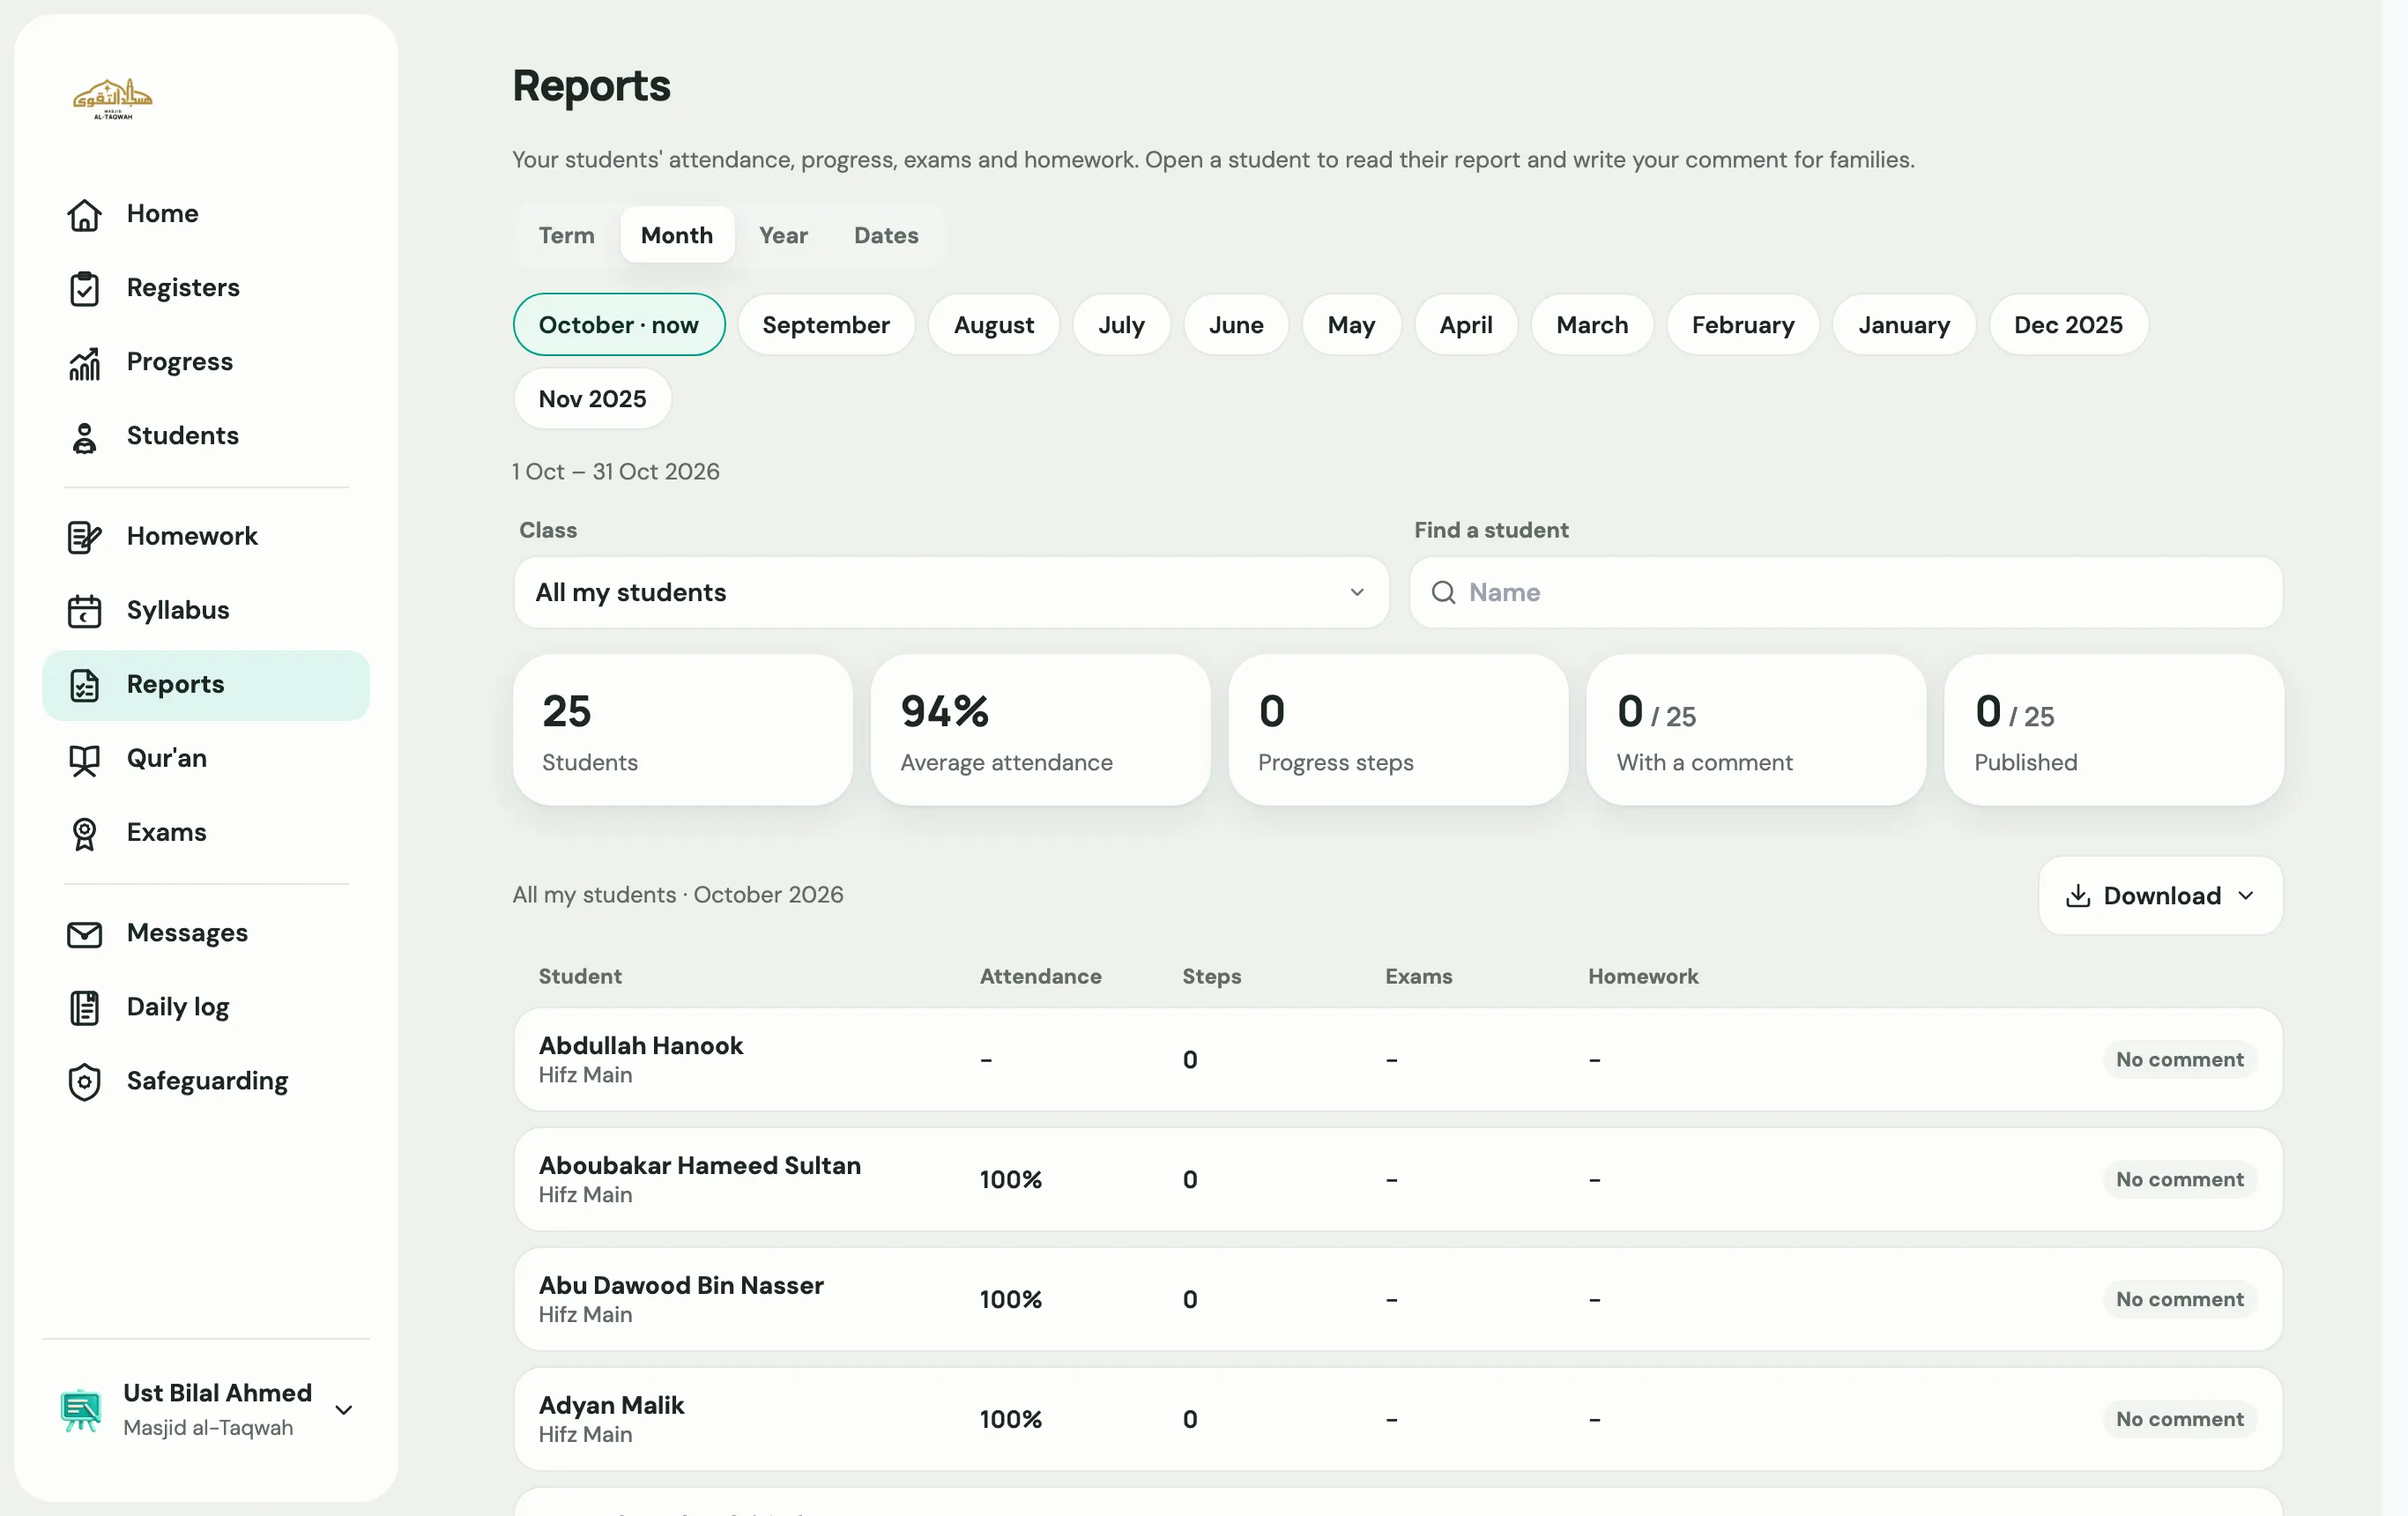Image resolution: width=2408 pixels, height=1516 pixels.
Task: Select the Month tab
Action: click(677, 235)
